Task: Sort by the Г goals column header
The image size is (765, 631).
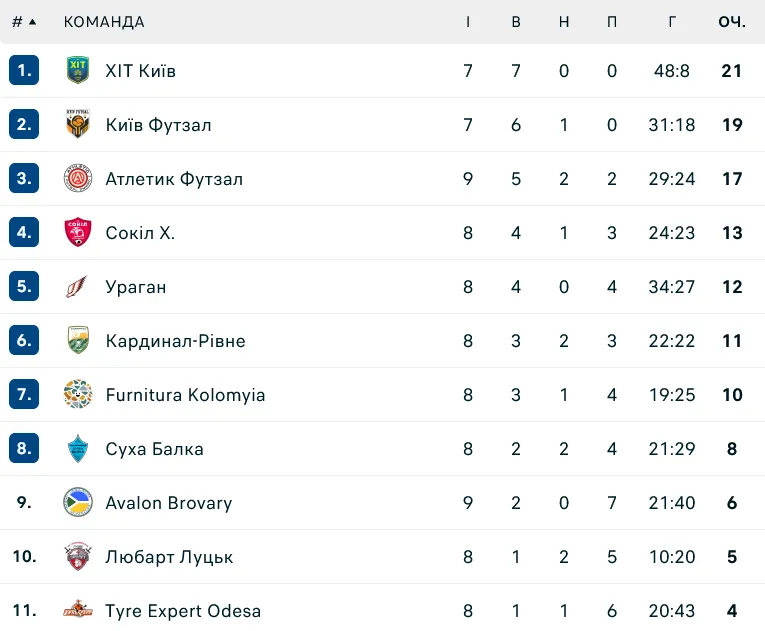Action: (x=672, y=22)
